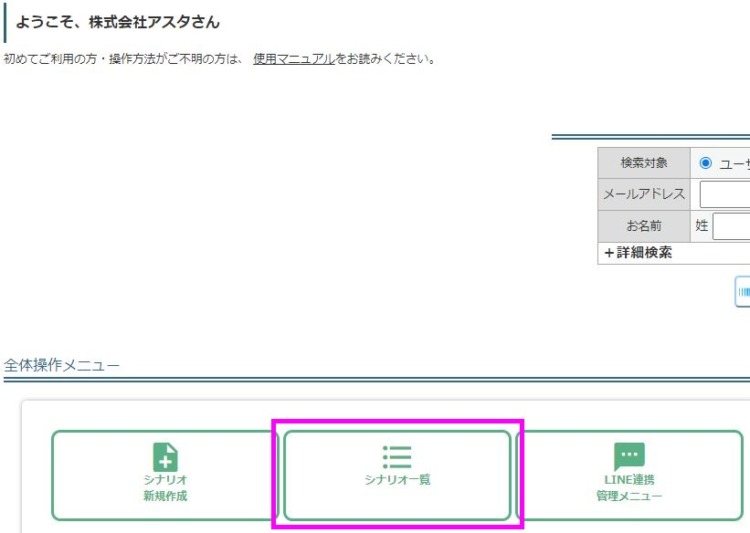Click the ようこそ、株式会社アスタさん heading
Viewport: 750px width, 533px height.
[x=118, y=22]
